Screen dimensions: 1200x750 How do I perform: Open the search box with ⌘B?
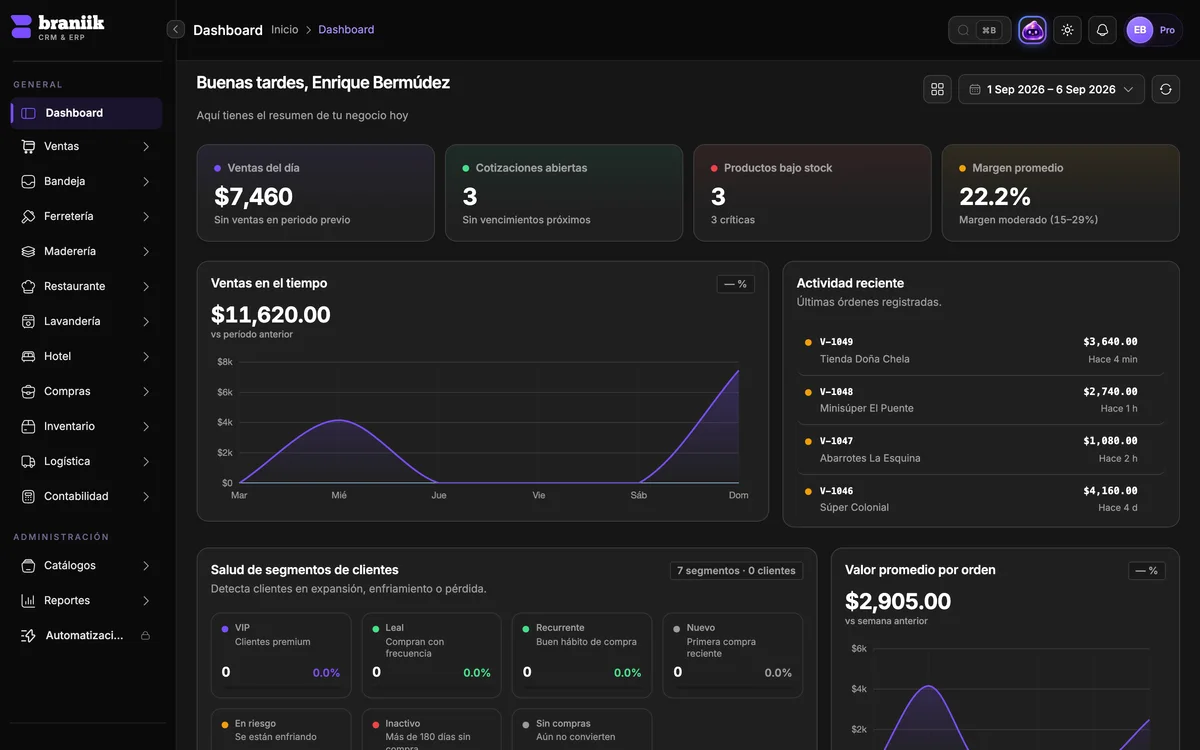[x=979, y=30]
